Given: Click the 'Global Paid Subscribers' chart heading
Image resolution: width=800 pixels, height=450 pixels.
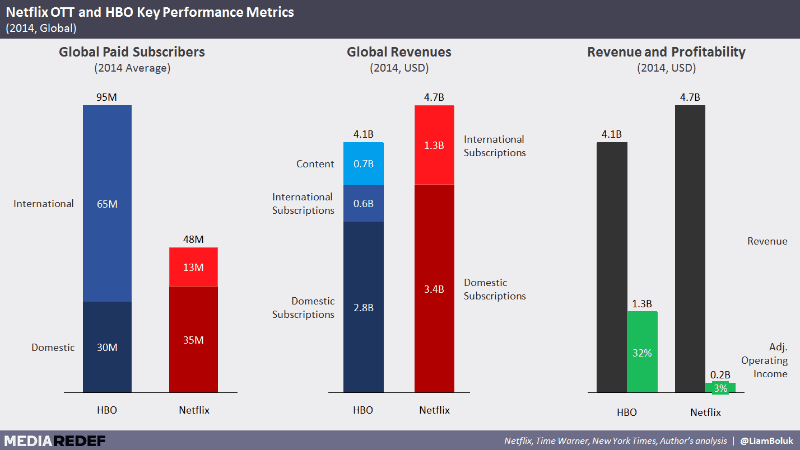Looking at the screenshot, I should [x=132, y=52].
